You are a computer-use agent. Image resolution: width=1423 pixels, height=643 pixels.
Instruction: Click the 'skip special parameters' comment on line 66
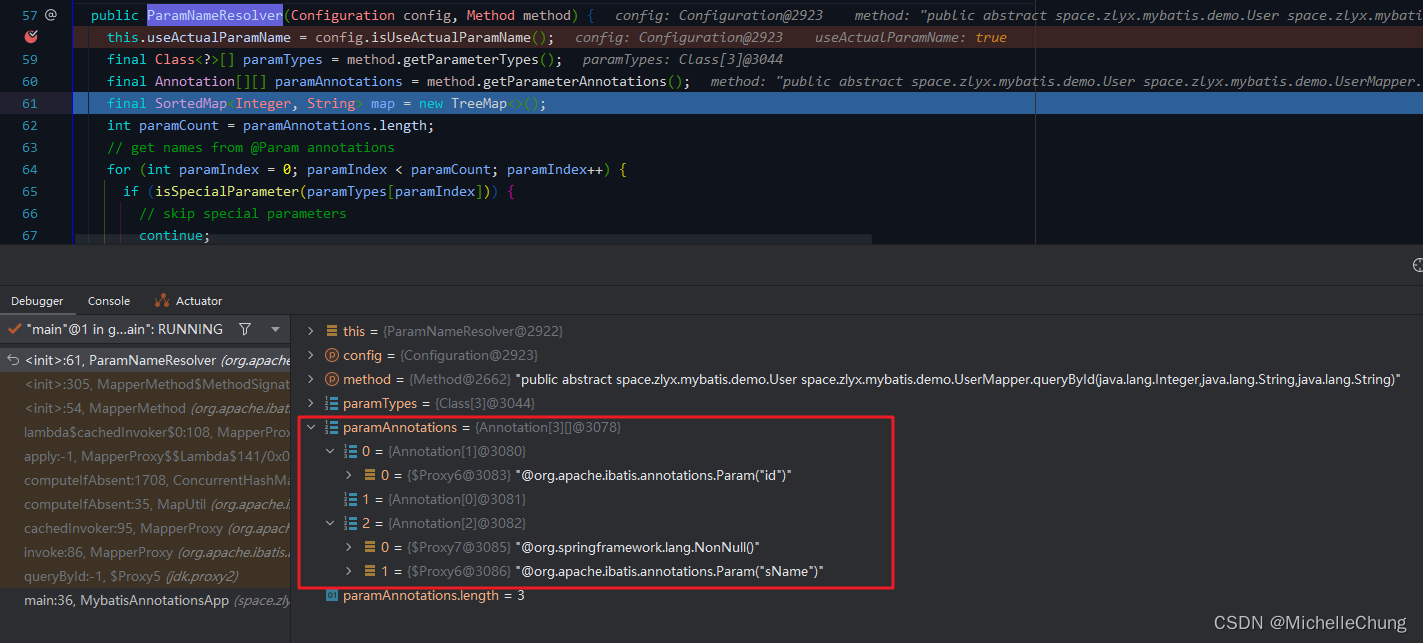coord(243,213)
